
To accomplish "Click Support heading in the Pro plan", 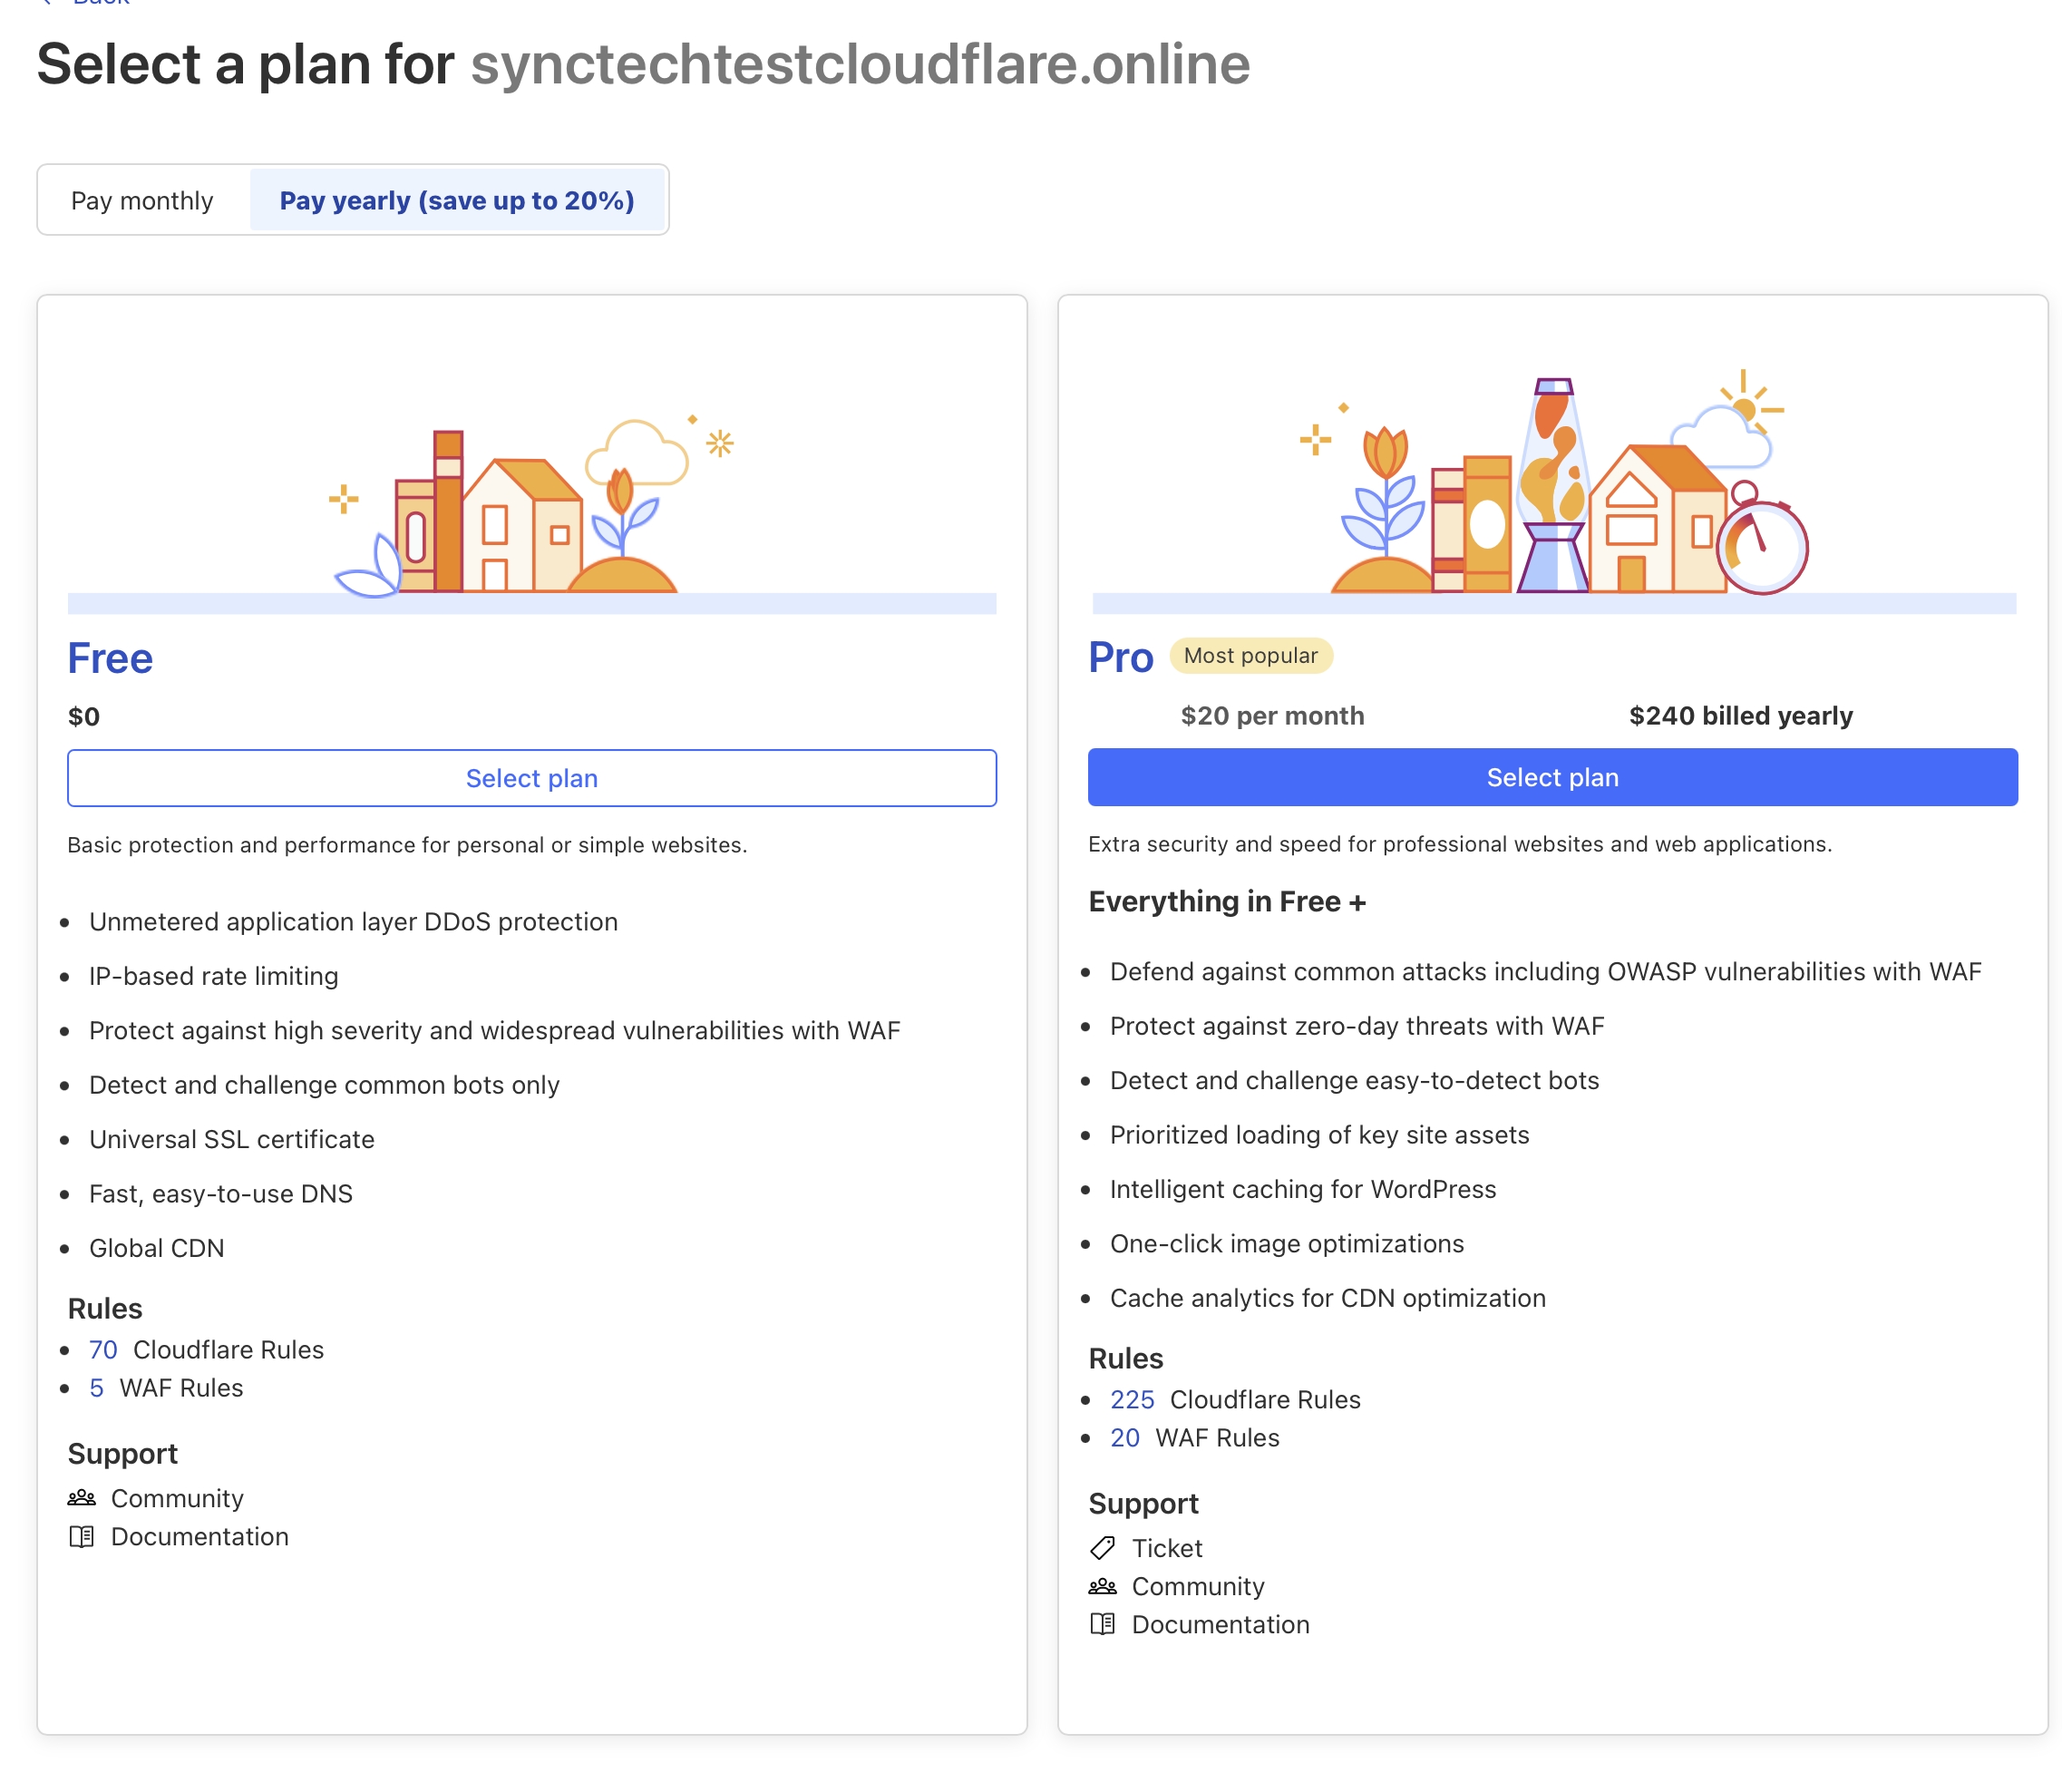I will pos(1143,1504).
